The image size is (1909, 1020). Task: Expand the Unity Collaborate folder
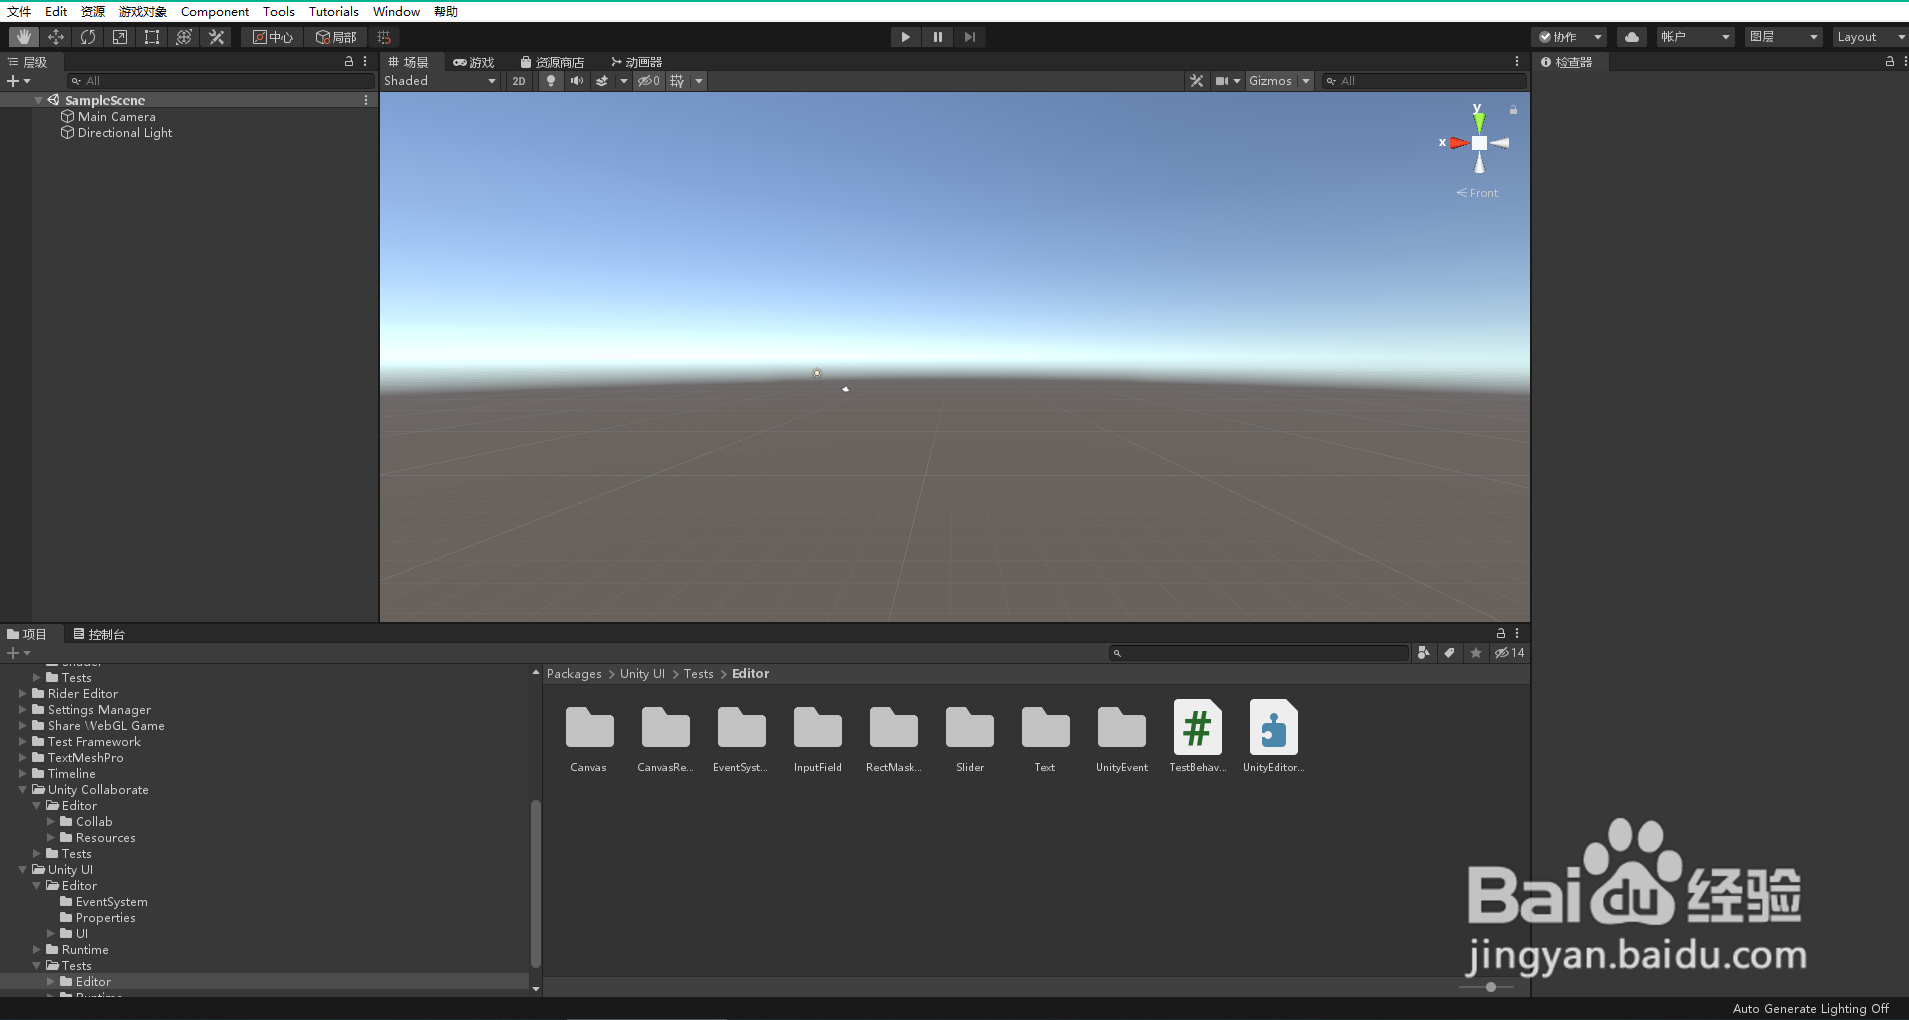(22, 789)
